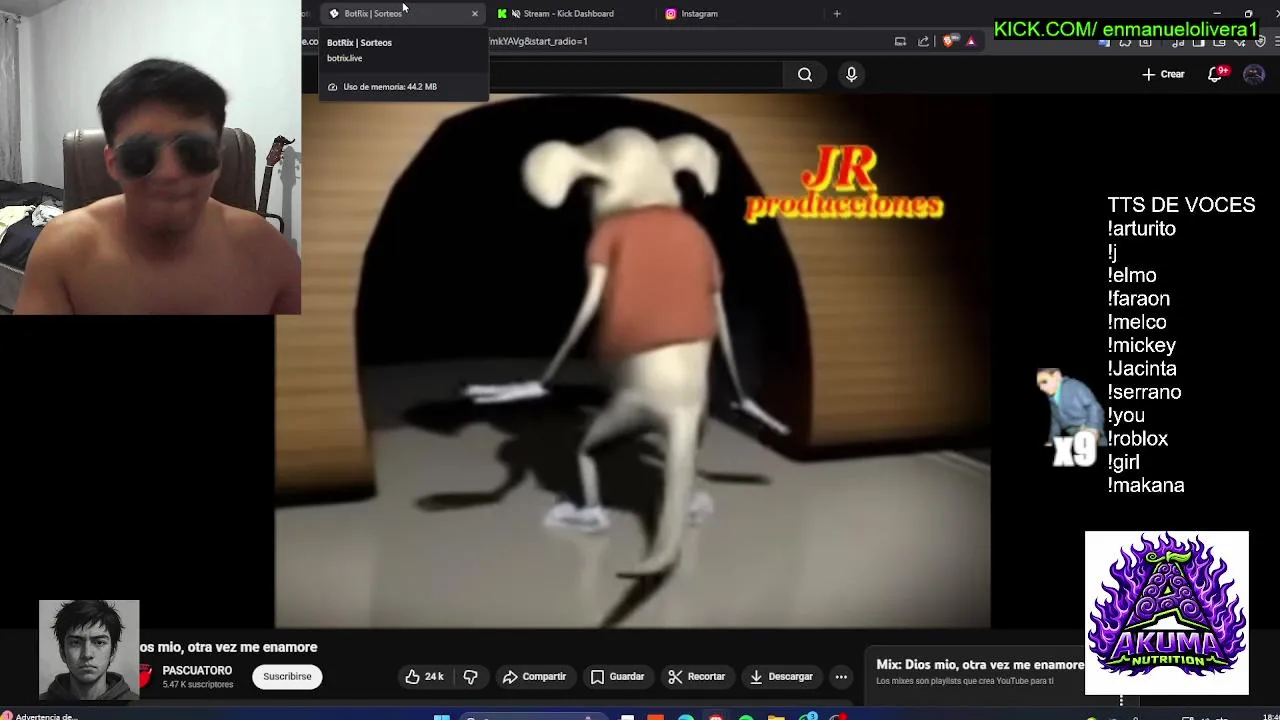Open a new browser tab with plus
The image size is (1280, 720).
tap(837, 14)
